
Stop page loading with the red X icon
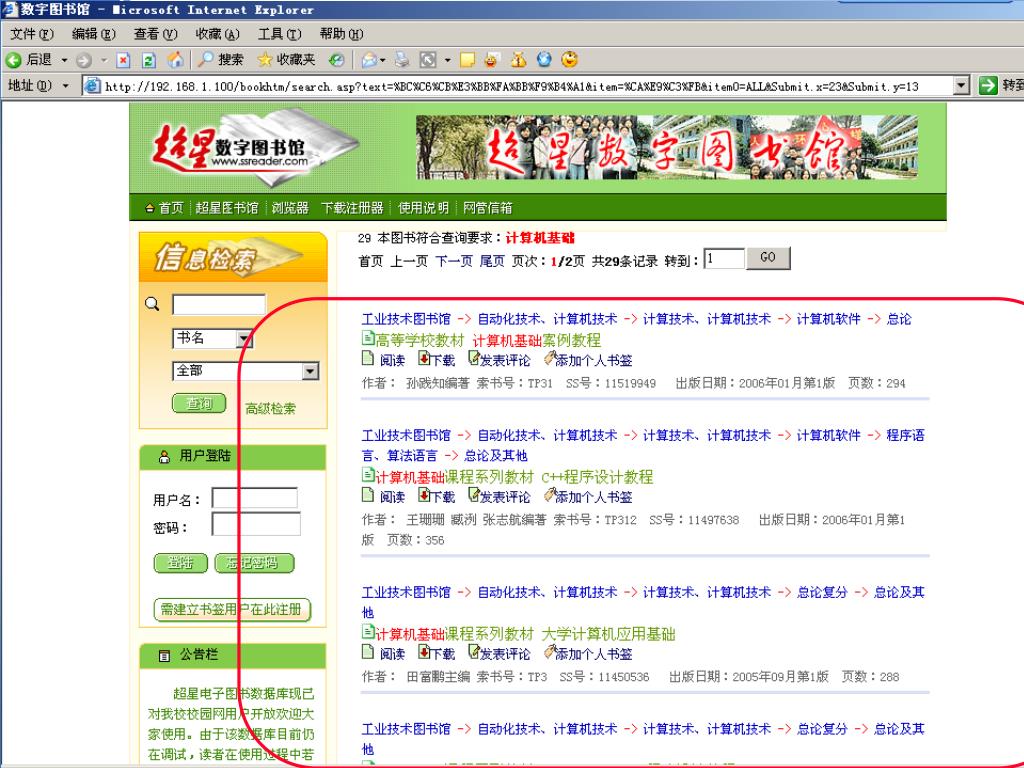pyautogui.click(x=123, y=61)
